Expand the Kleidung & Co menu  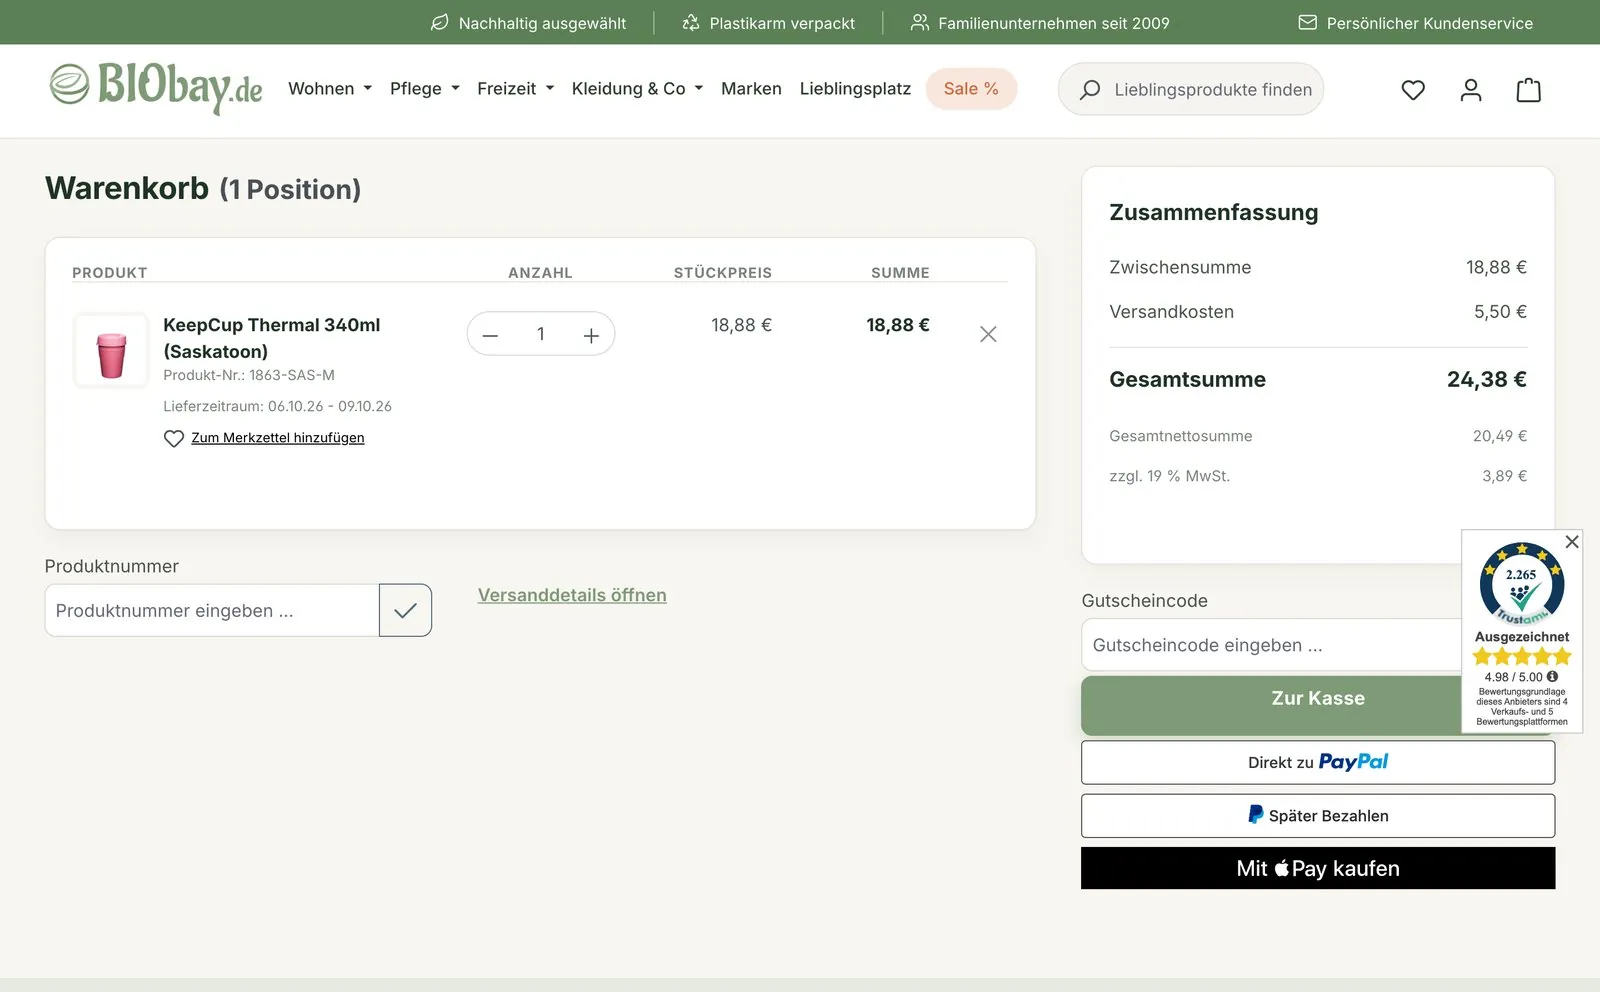[x=637, y=89]
